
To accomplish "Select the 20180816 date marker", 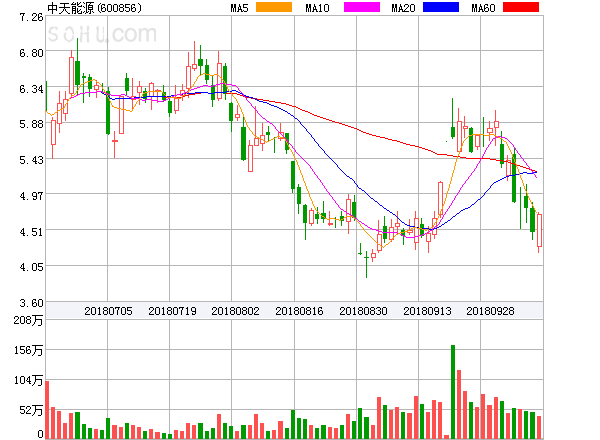I will point(299,311).
